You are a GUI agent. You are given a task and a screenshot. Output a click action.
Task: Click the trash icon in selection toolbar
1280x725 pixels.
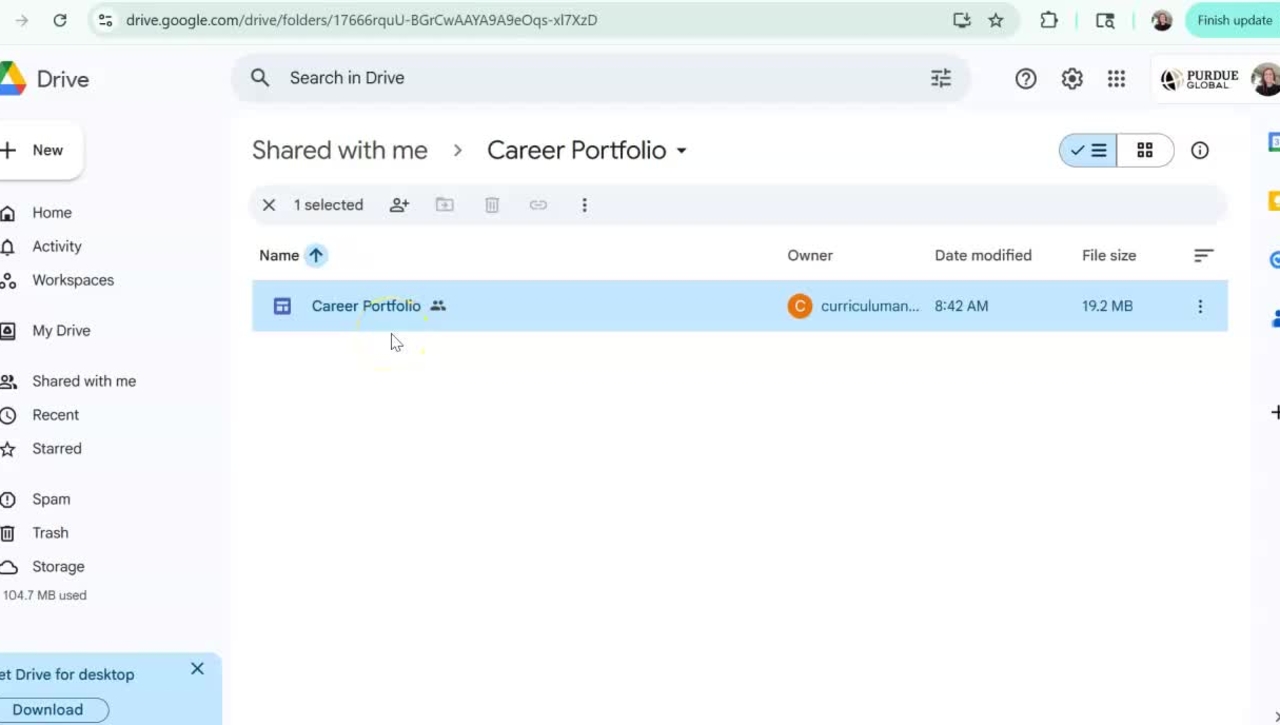click(x=492, y=205)
